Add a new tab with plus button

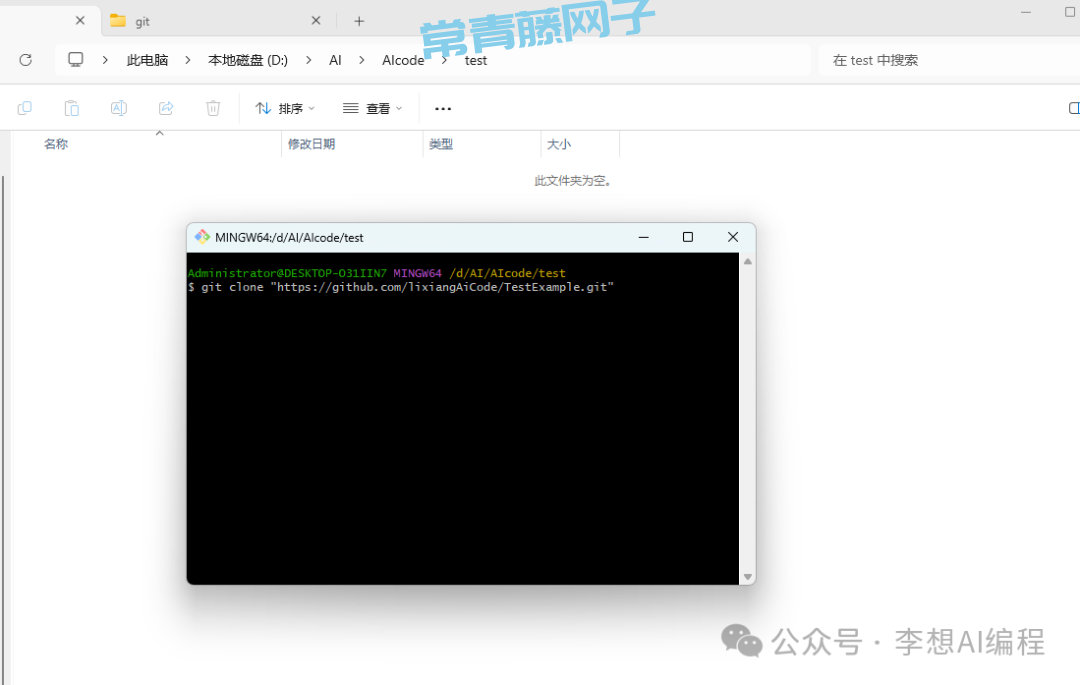coord(359,21)
